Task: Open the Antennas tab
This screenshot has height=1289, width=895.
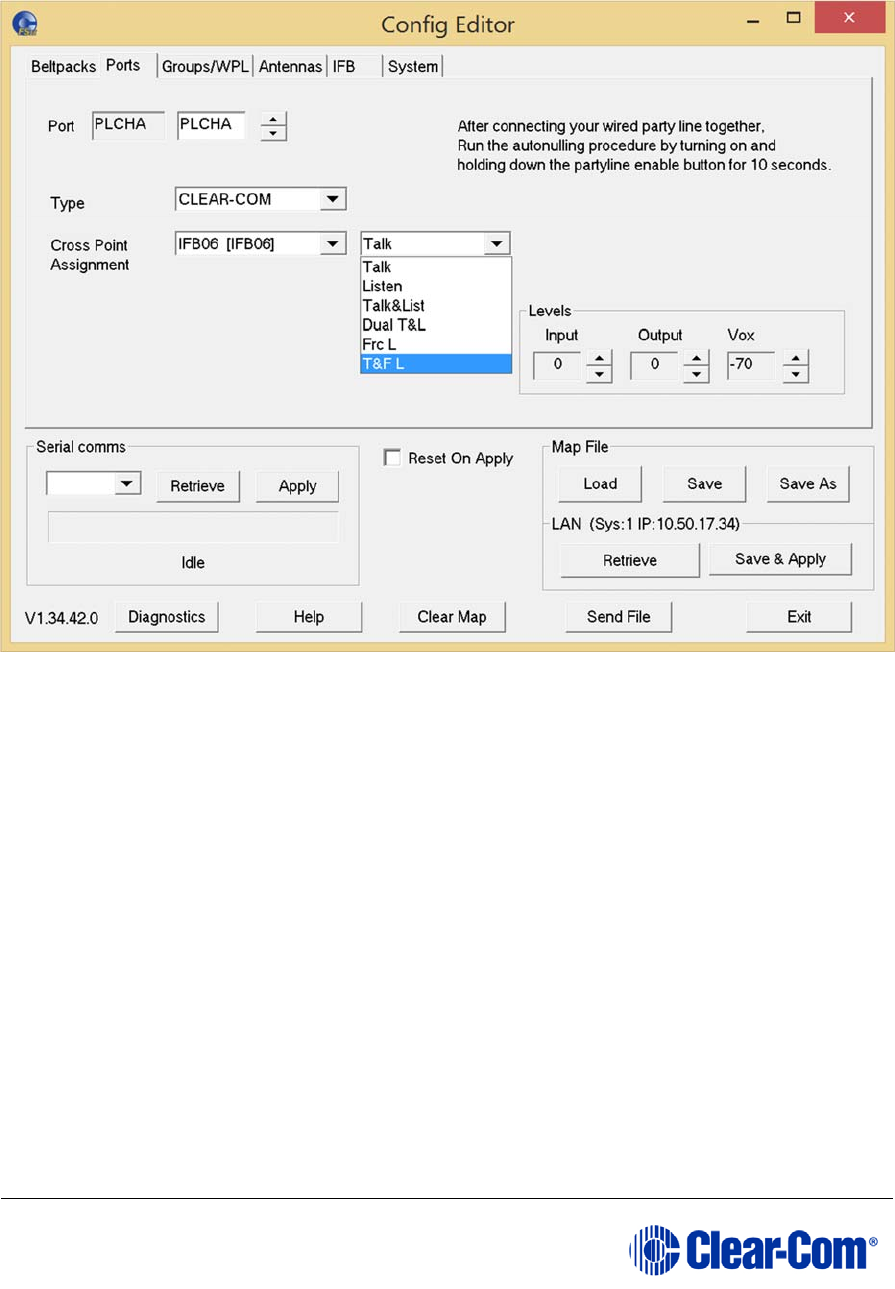Action: [290, 67]
